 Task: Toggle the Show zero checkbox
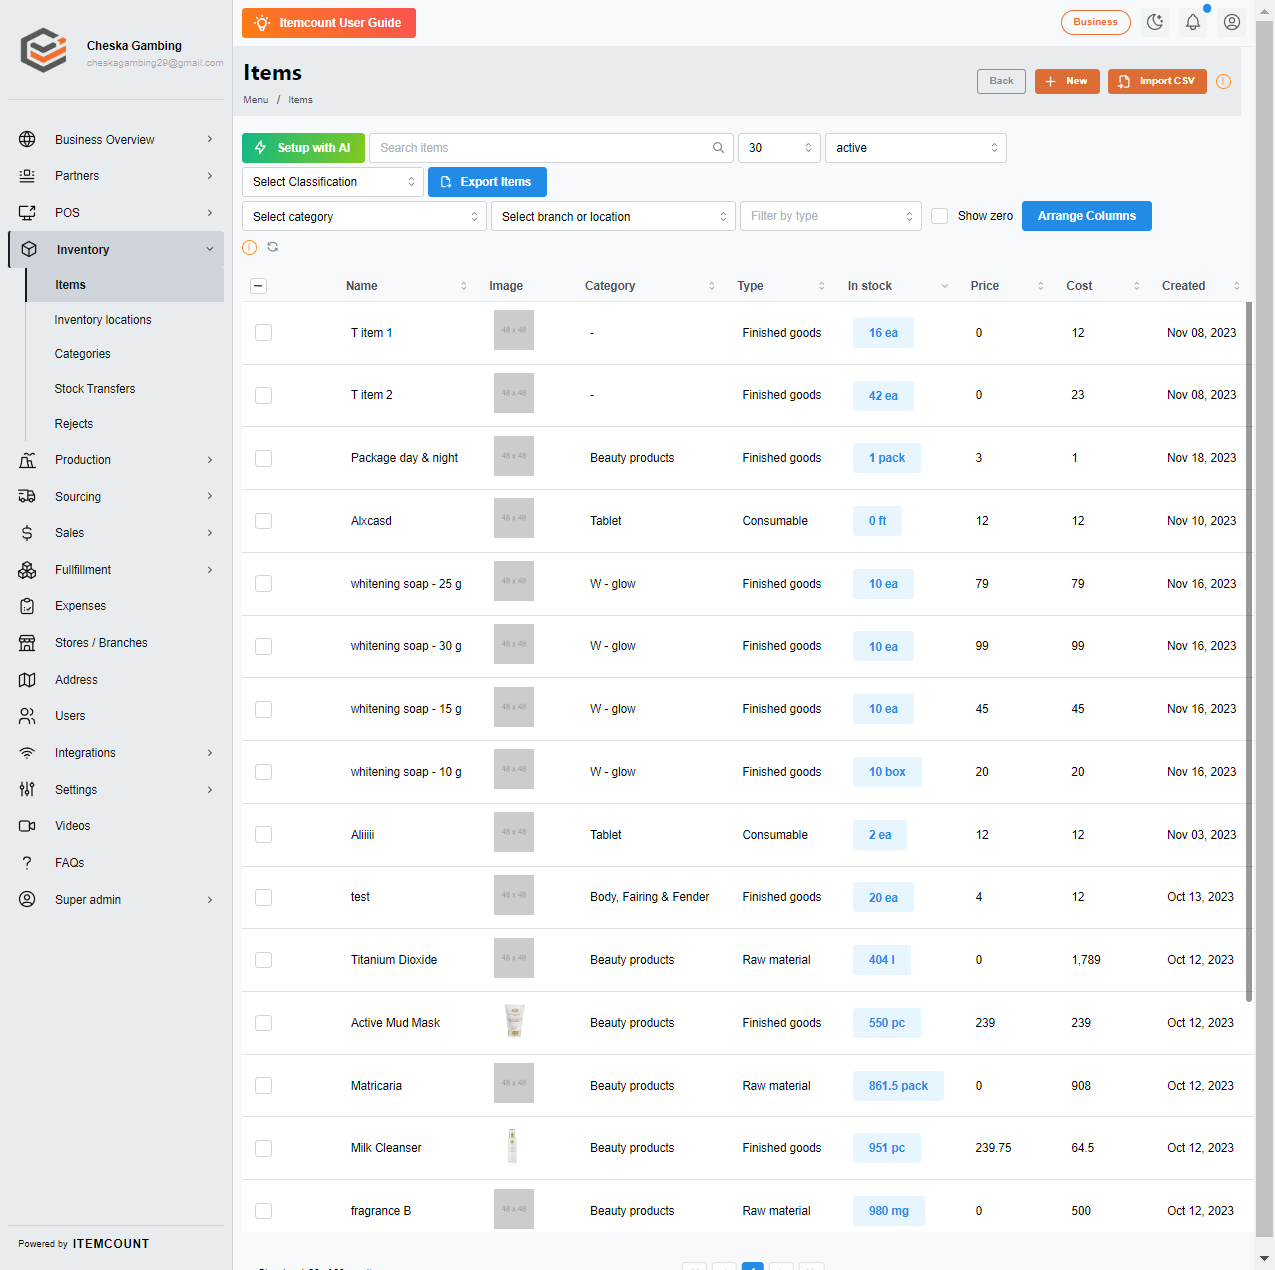tap(939, 216)
